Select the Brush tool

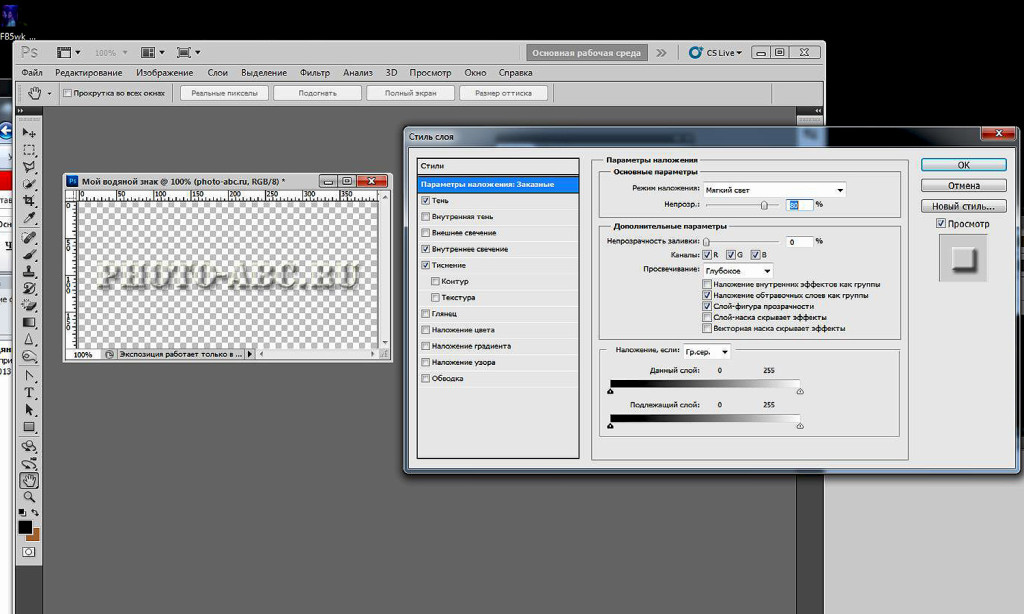click(x=29, y=254)
